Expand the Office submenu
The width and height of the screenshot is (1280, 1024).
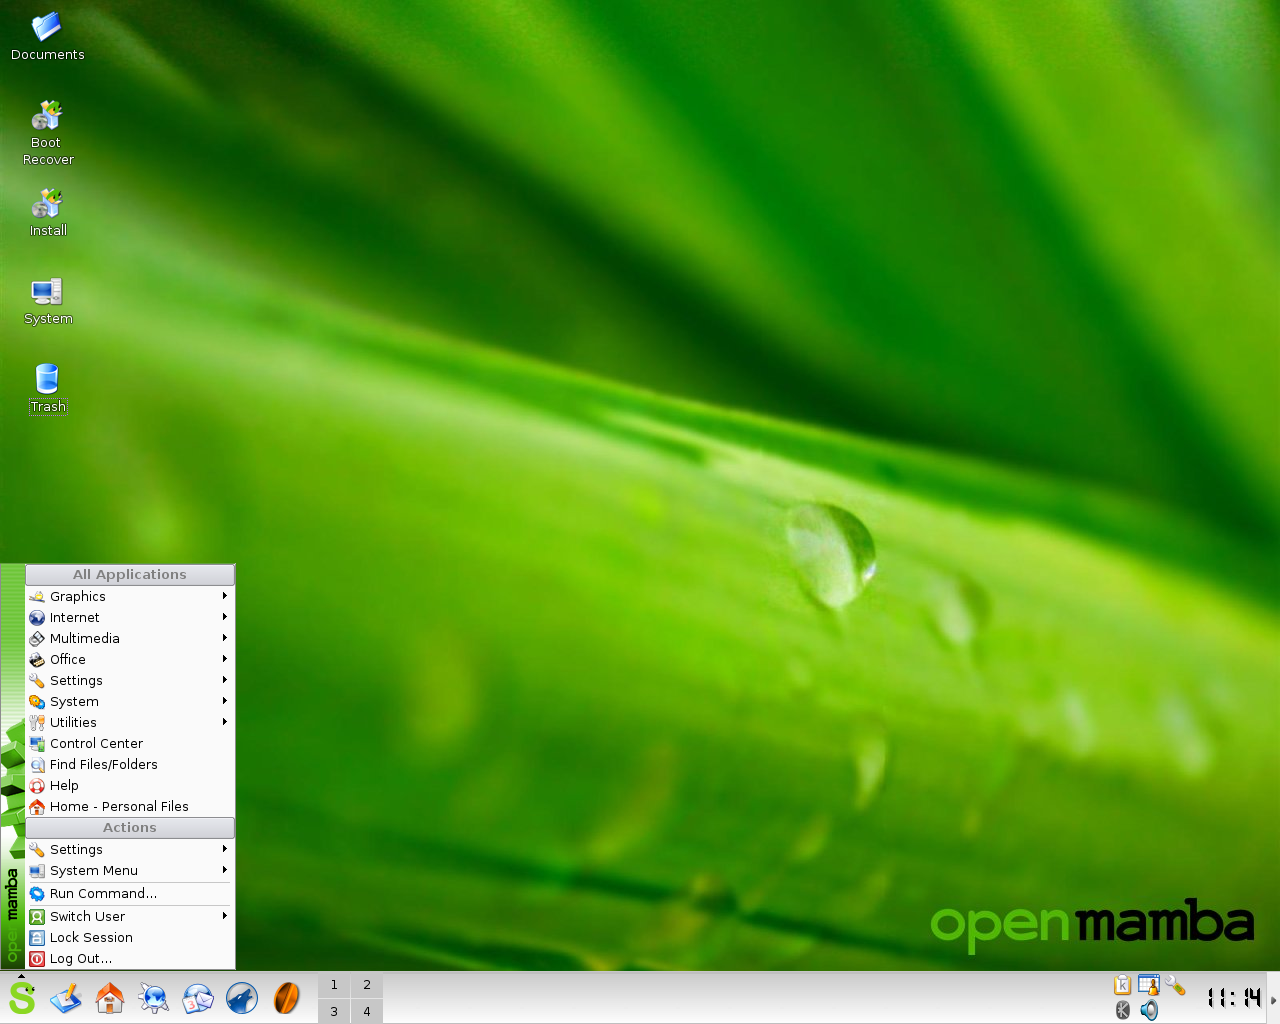(130, 659)
